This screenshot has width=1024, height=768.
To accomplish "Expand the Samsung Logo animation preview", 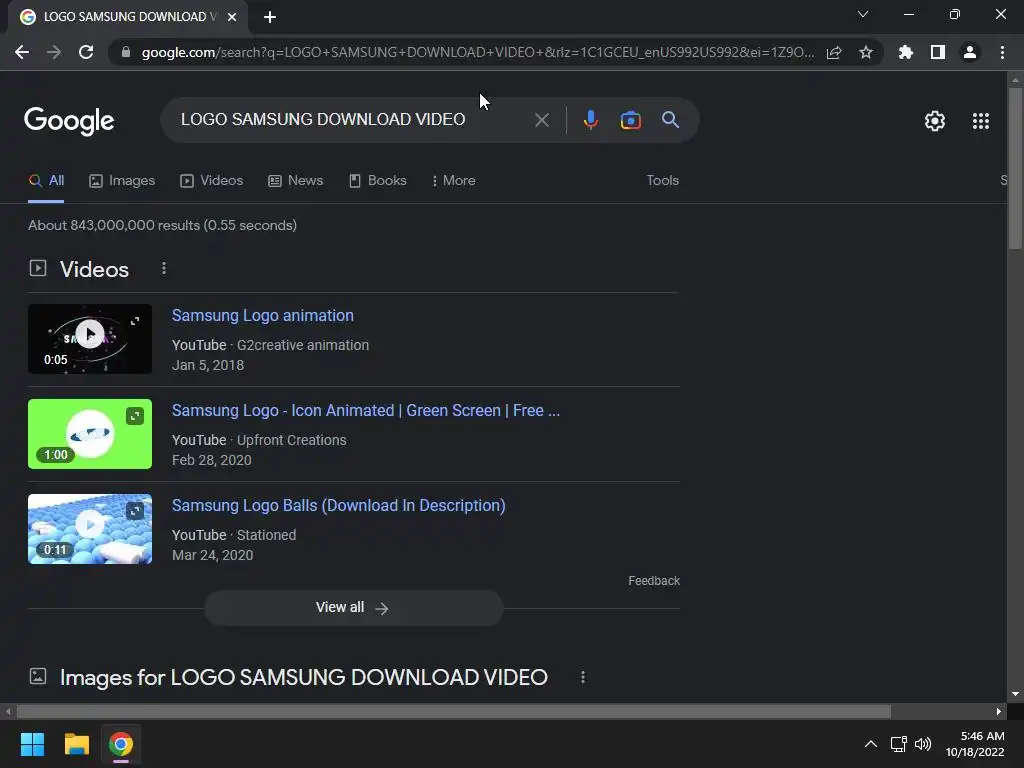I will click(x=135, y=321).
